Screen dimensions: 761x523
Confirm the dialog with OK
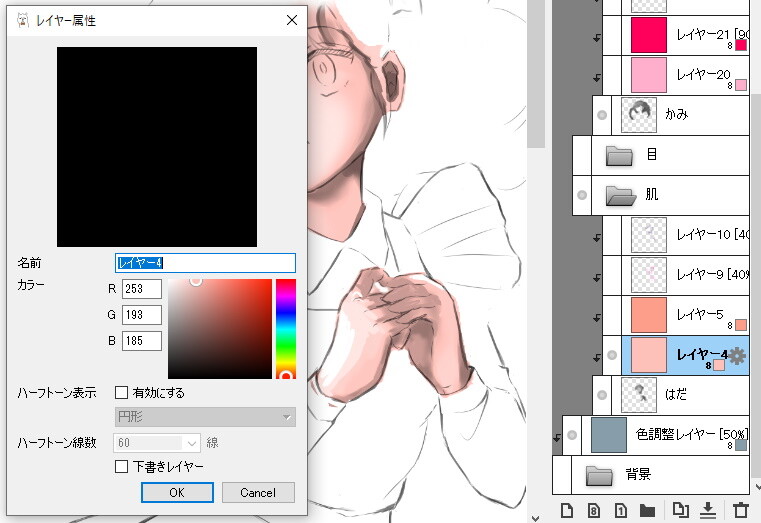tap(177, 492)
